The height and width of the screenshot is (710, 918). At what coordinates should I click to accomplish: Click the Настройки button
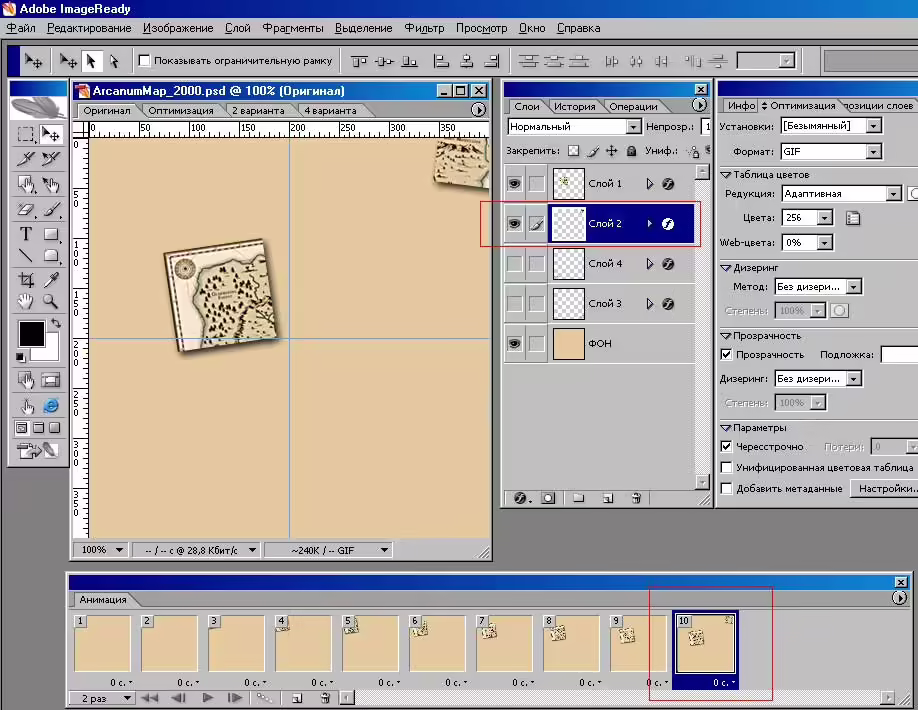coord(885,488)
